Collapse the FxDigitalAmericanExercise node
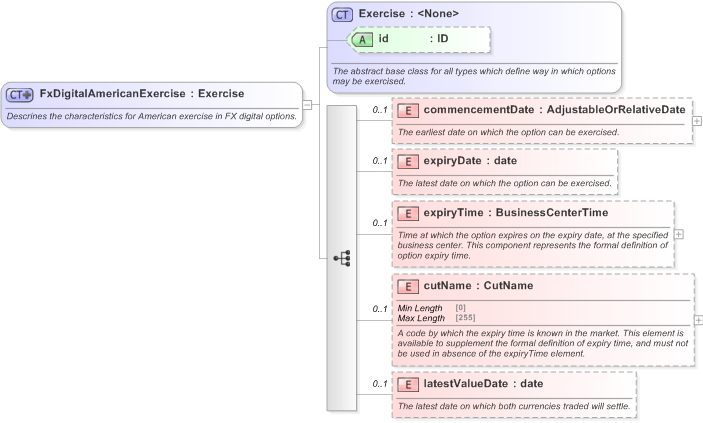The width and height of the screenshot is (703, 423). point(307,105)
